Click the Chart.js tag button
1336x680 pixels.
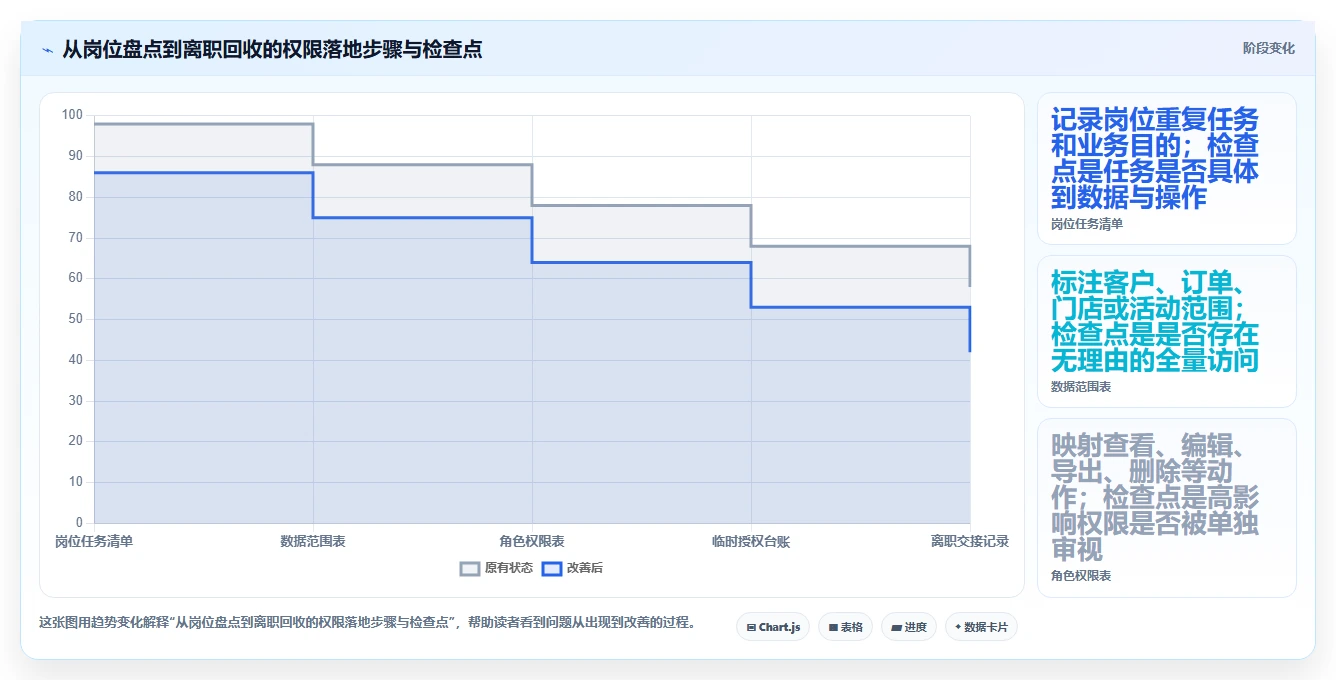(773, 627)
